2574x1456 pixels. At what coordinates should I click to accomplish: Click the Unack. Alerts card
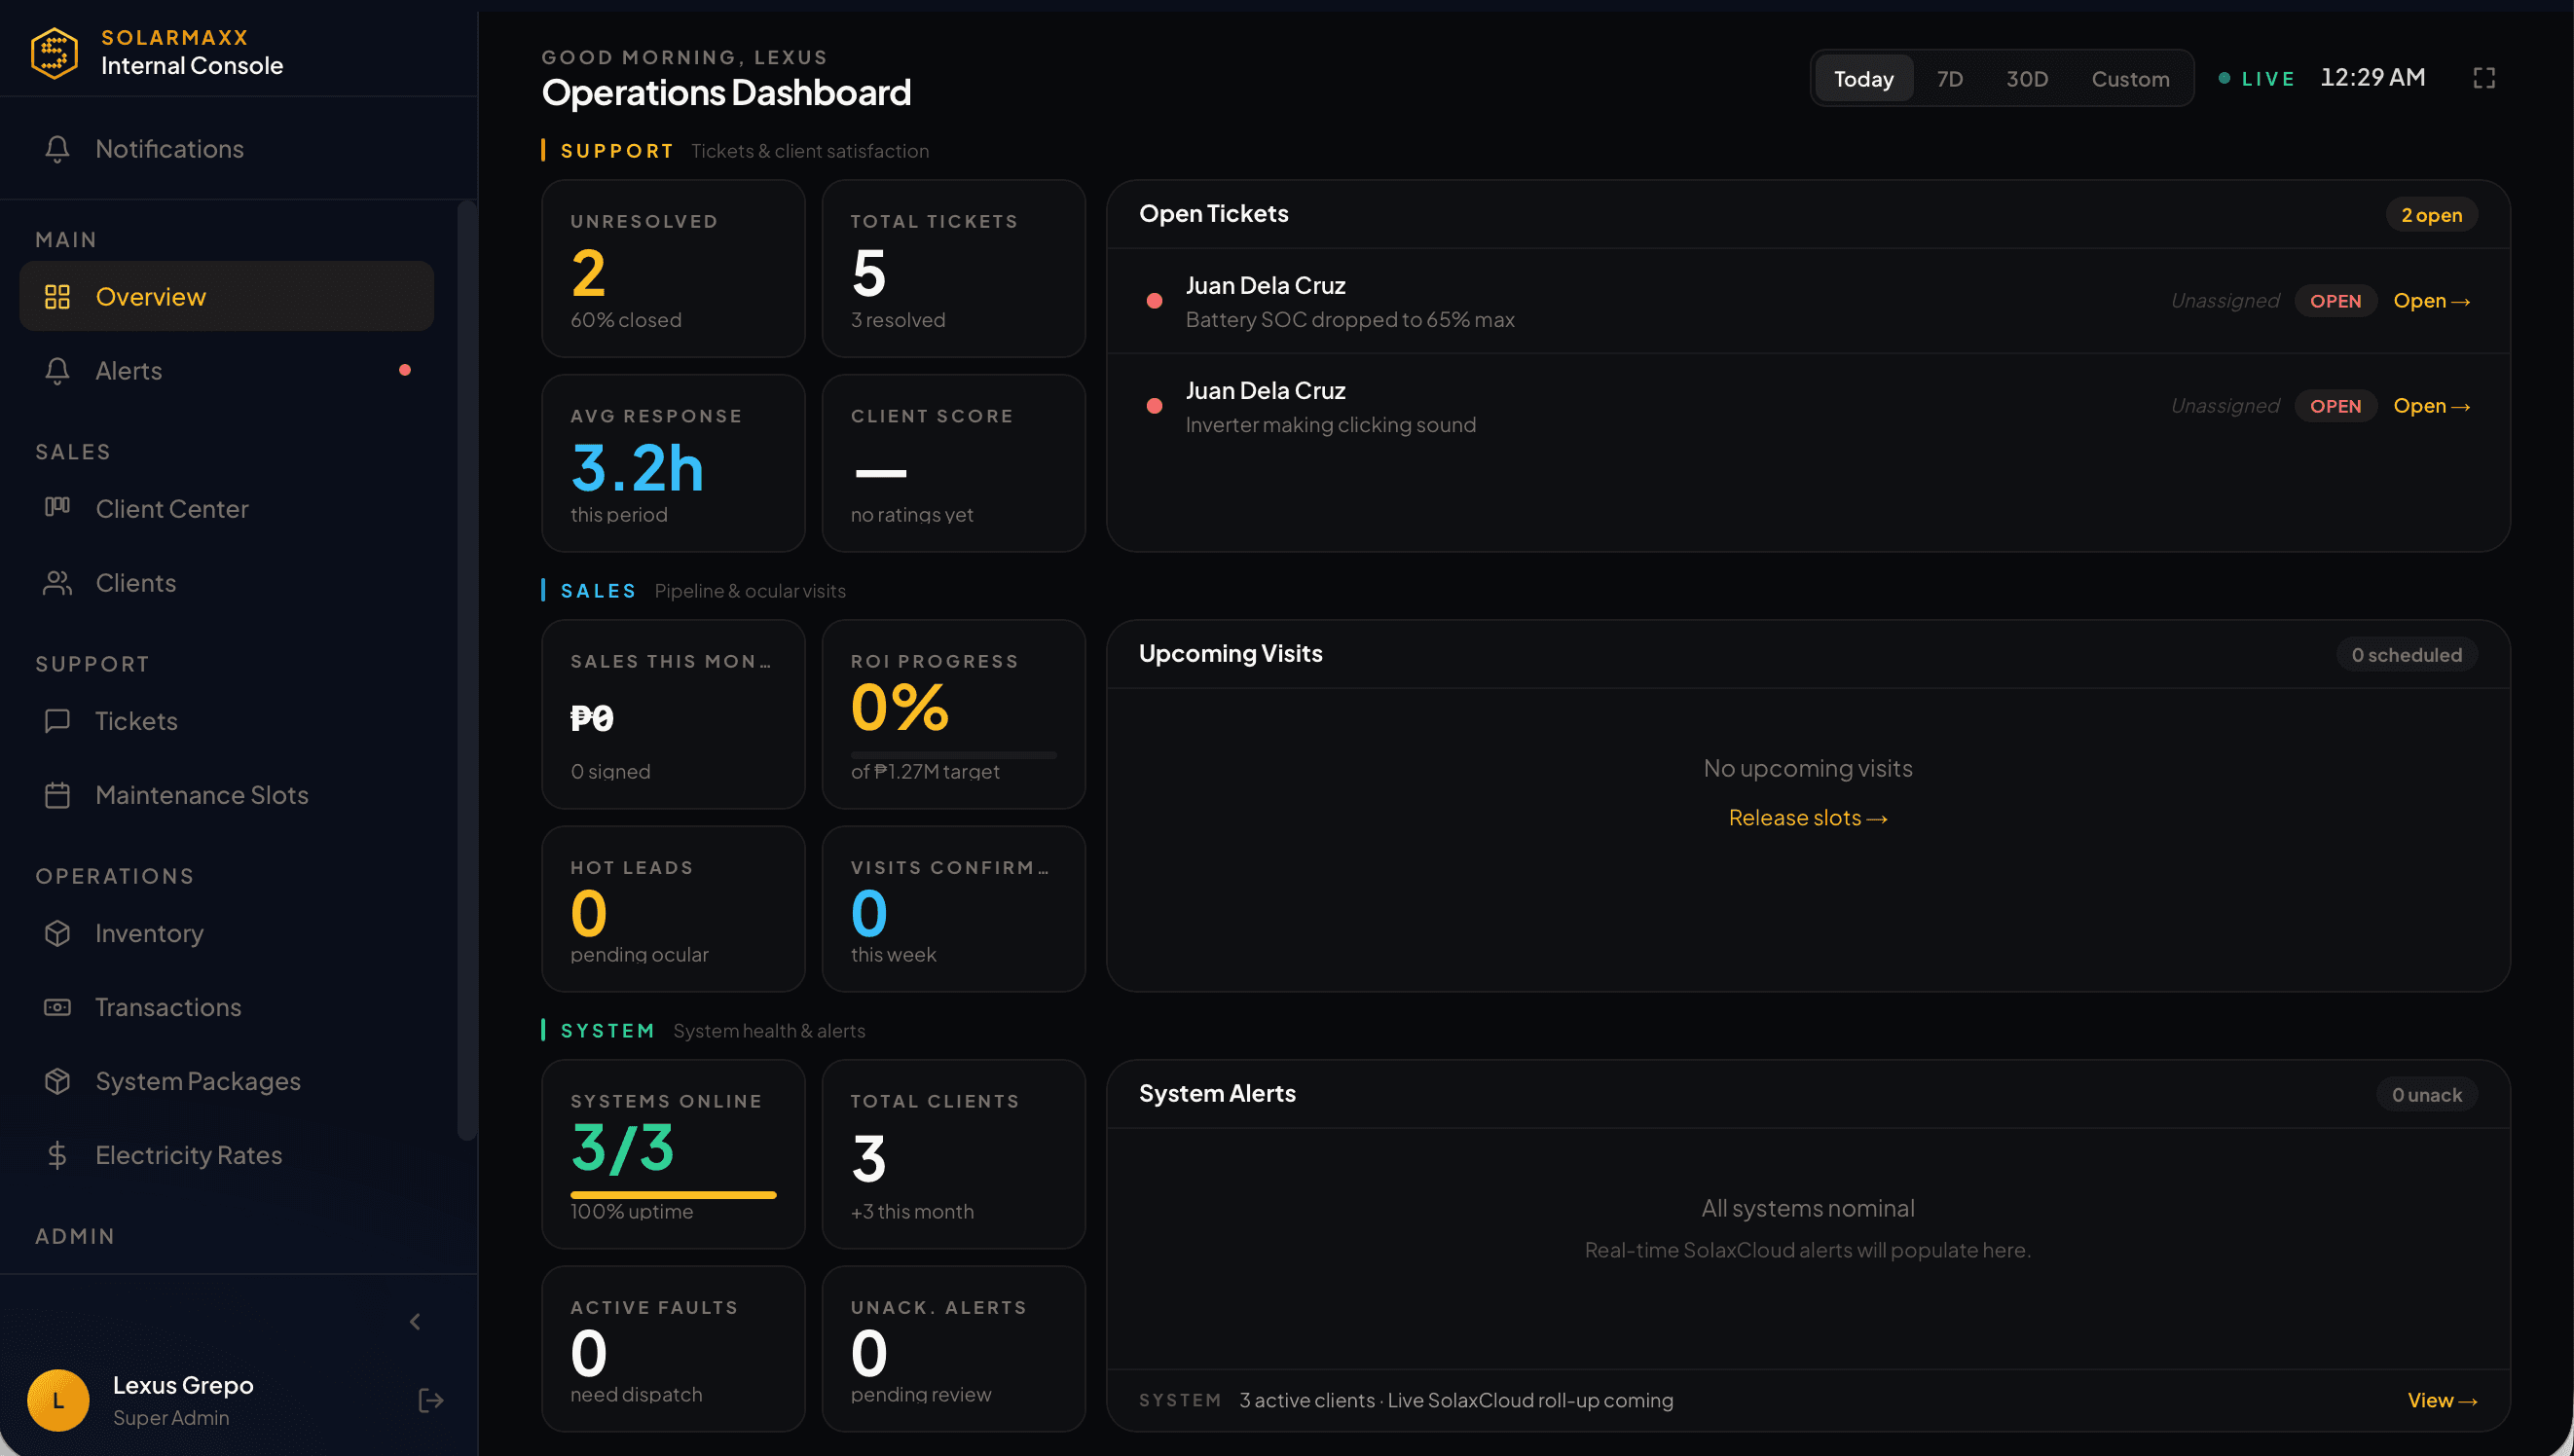(953, 1349)
